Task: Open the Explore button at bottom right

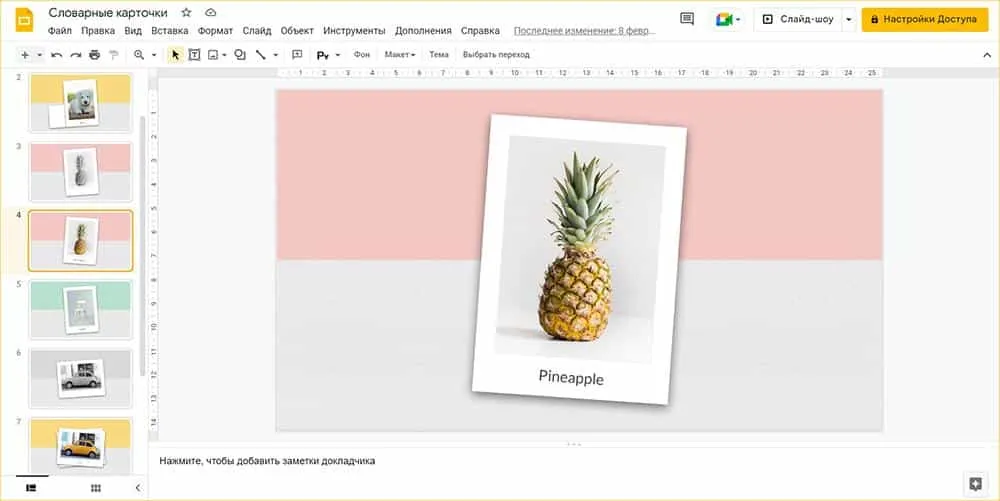Action: coord(975,484)
